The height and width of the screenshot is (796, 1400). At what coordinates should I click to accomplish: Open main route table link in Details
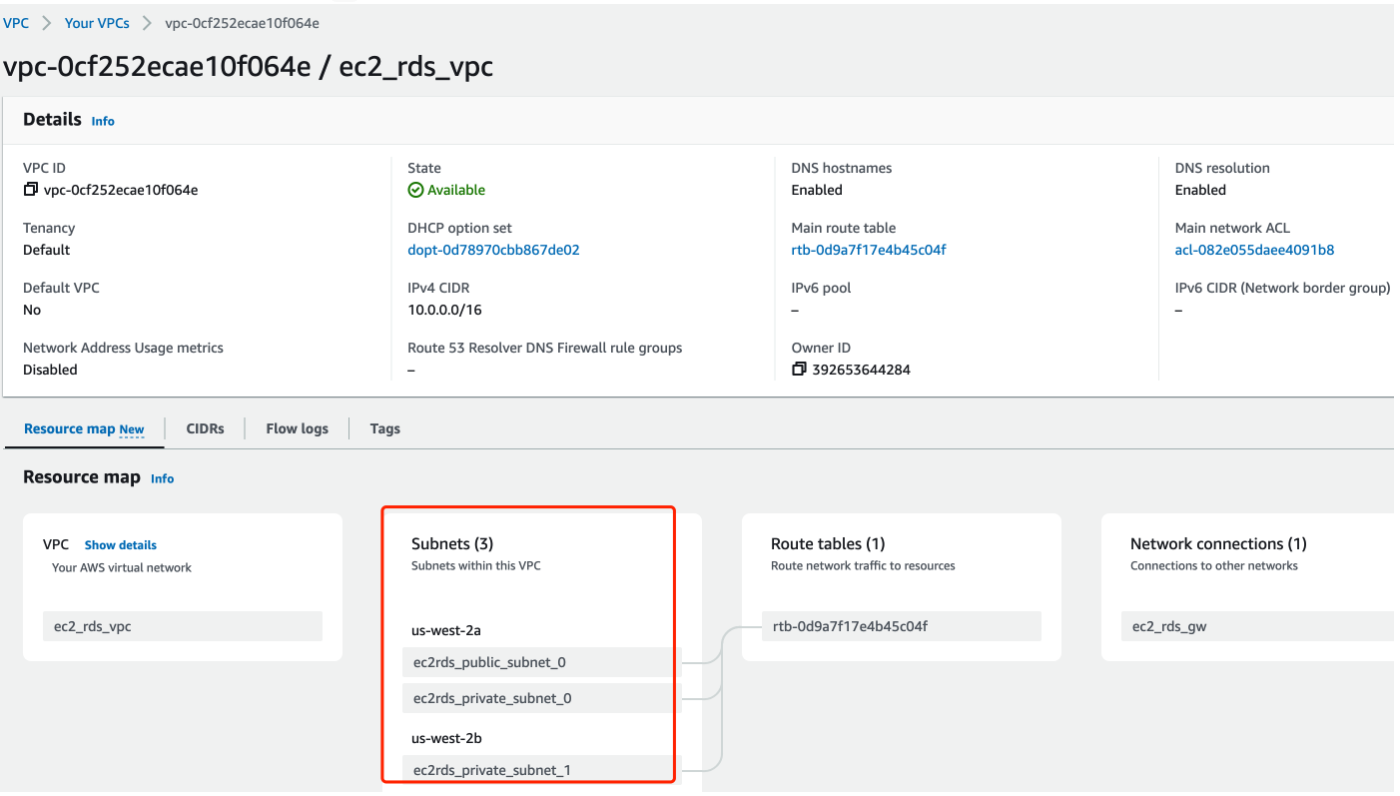868,250
